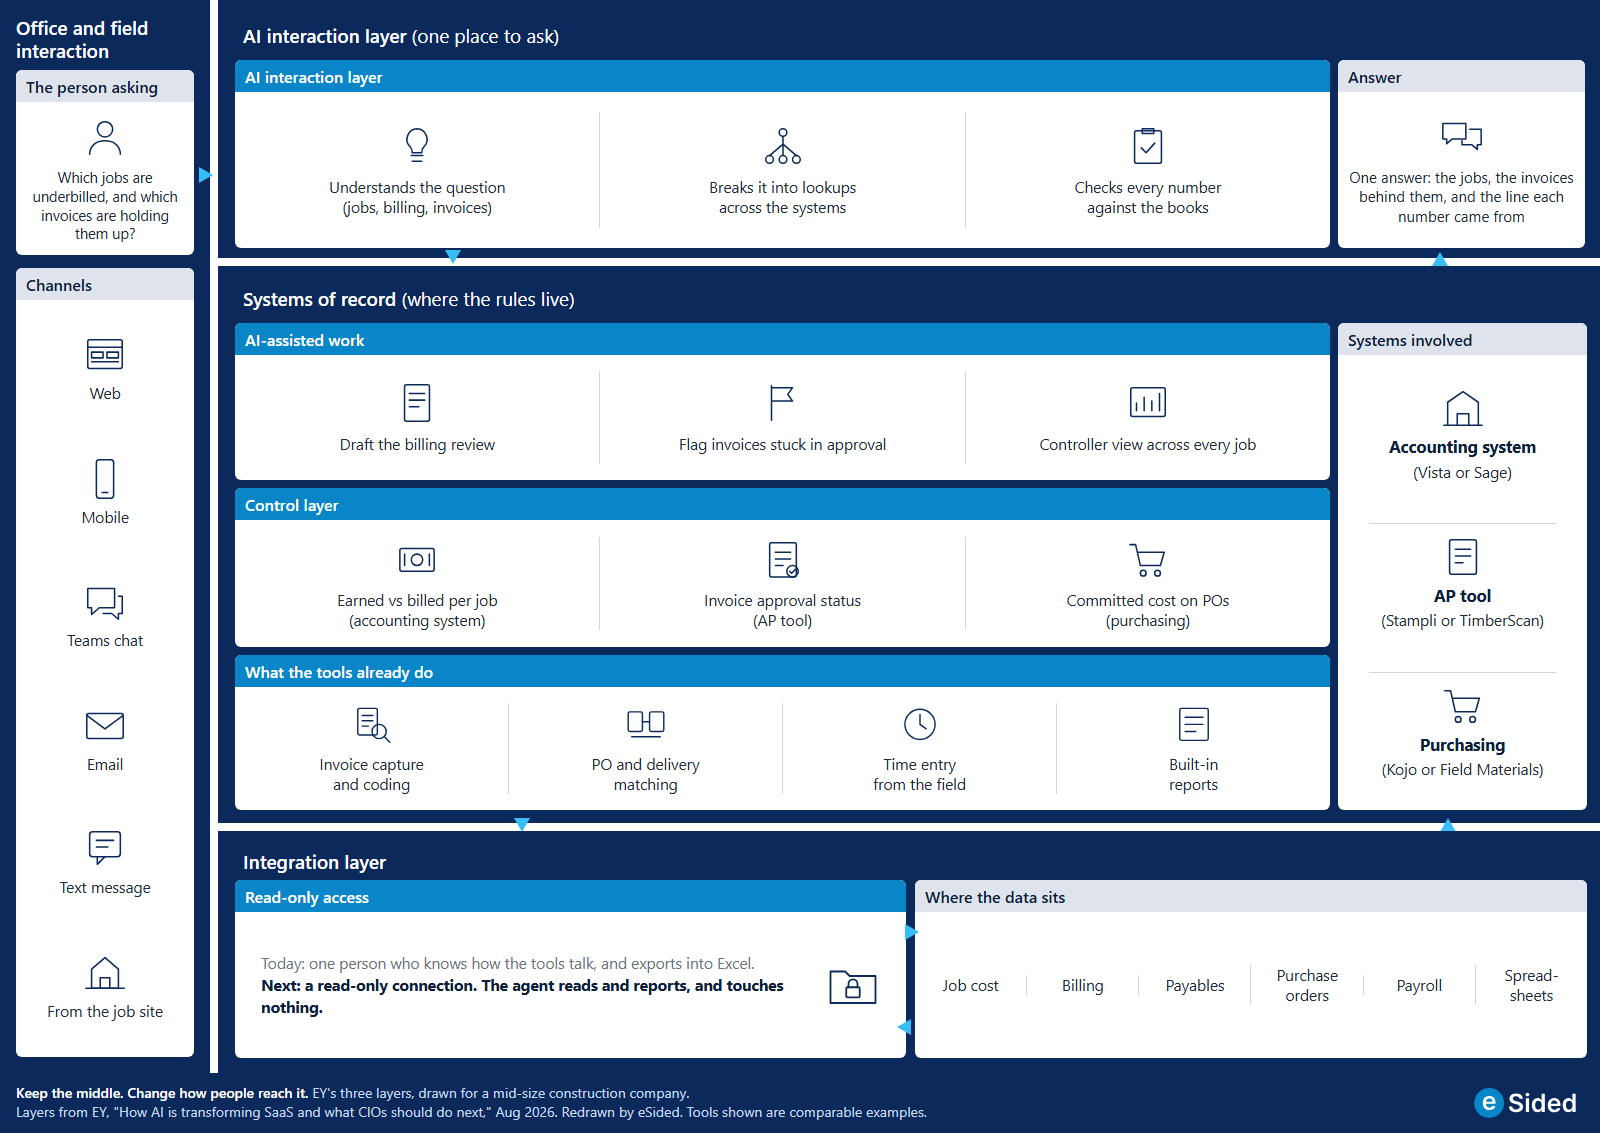Click the Read-only access header
The height and width of the screenshot is (1133, 1600).
tap(570, 897)
